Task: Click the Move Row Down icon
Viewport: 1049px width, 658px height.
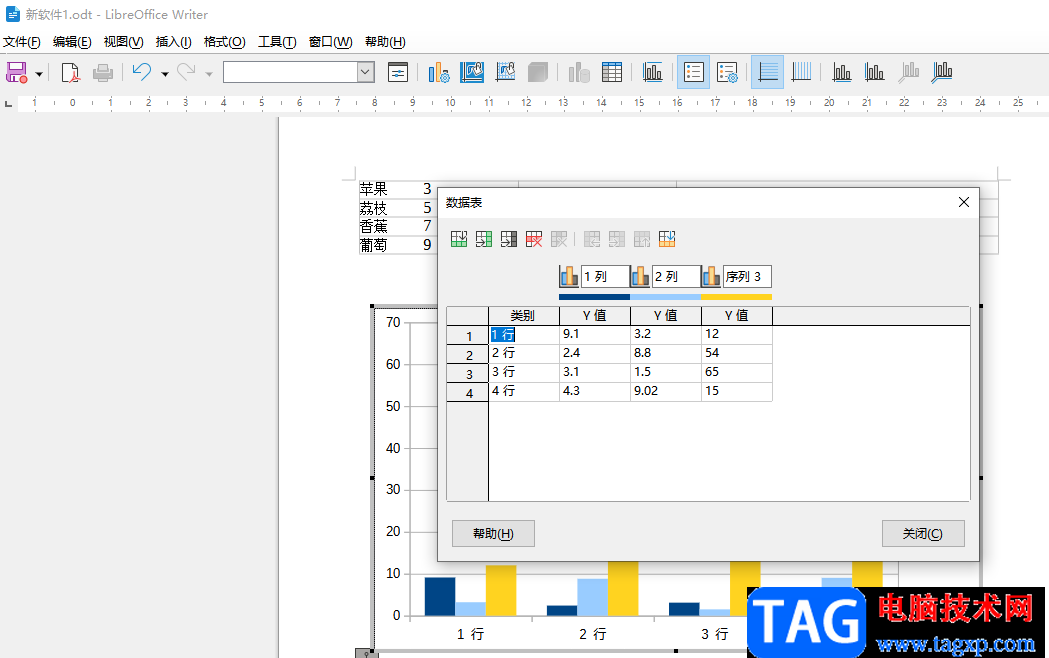Action: [x=667, y=239]
